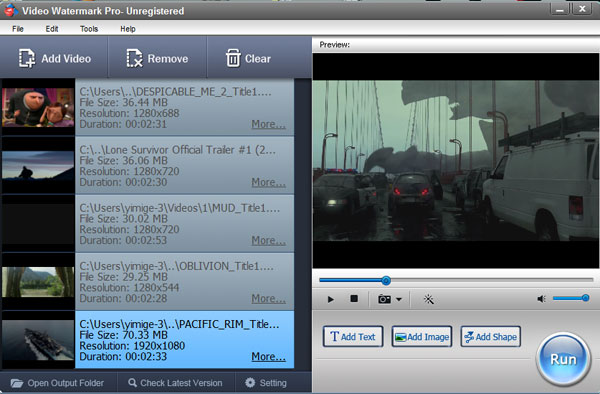Image resolution: width=600 pixels, height=394 pixels.
Task: Add a text watermark
Action: coord(353,337)
